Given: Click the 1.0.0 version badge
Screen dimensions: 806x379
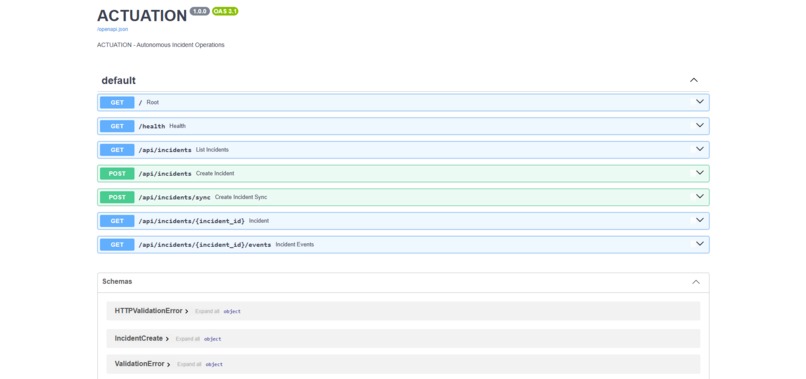Looking at the screenshot, I should tap(199, 11).
